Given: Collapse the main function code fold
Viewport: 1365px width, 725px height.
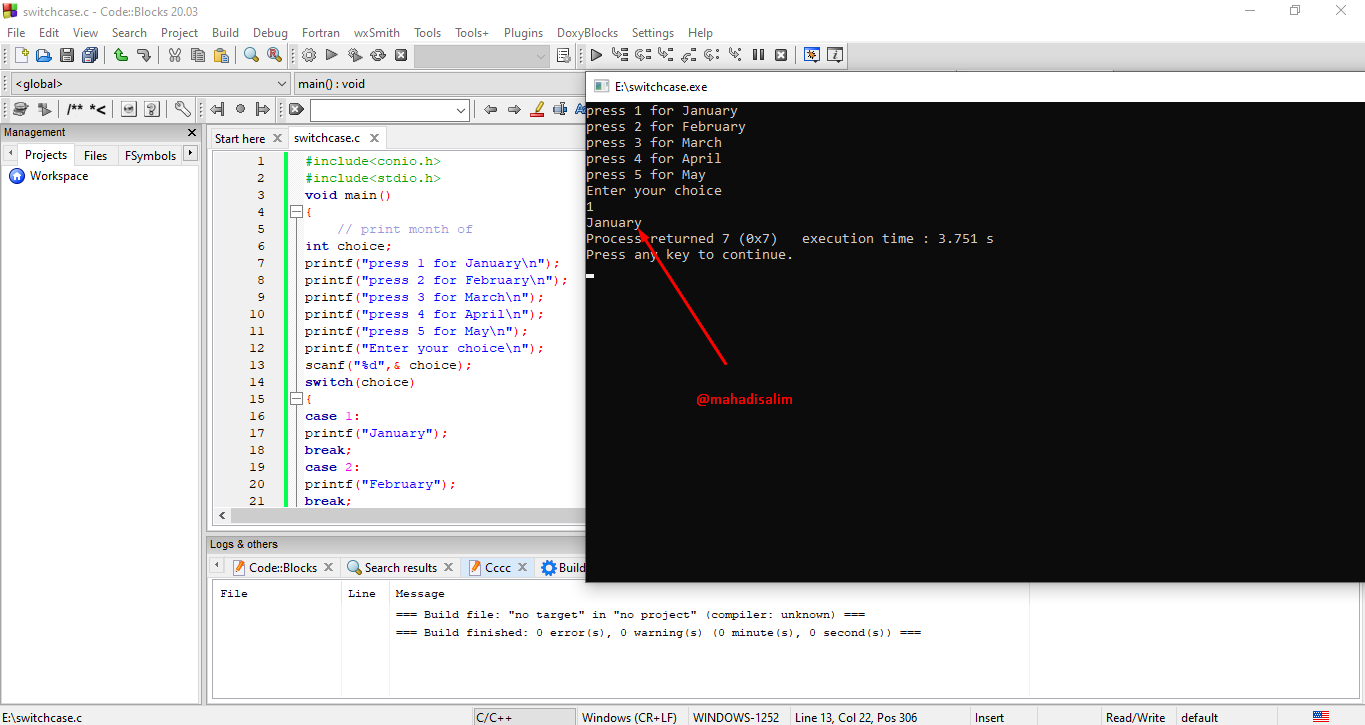Looking at the screenshot, I should (x=296, y=212).
